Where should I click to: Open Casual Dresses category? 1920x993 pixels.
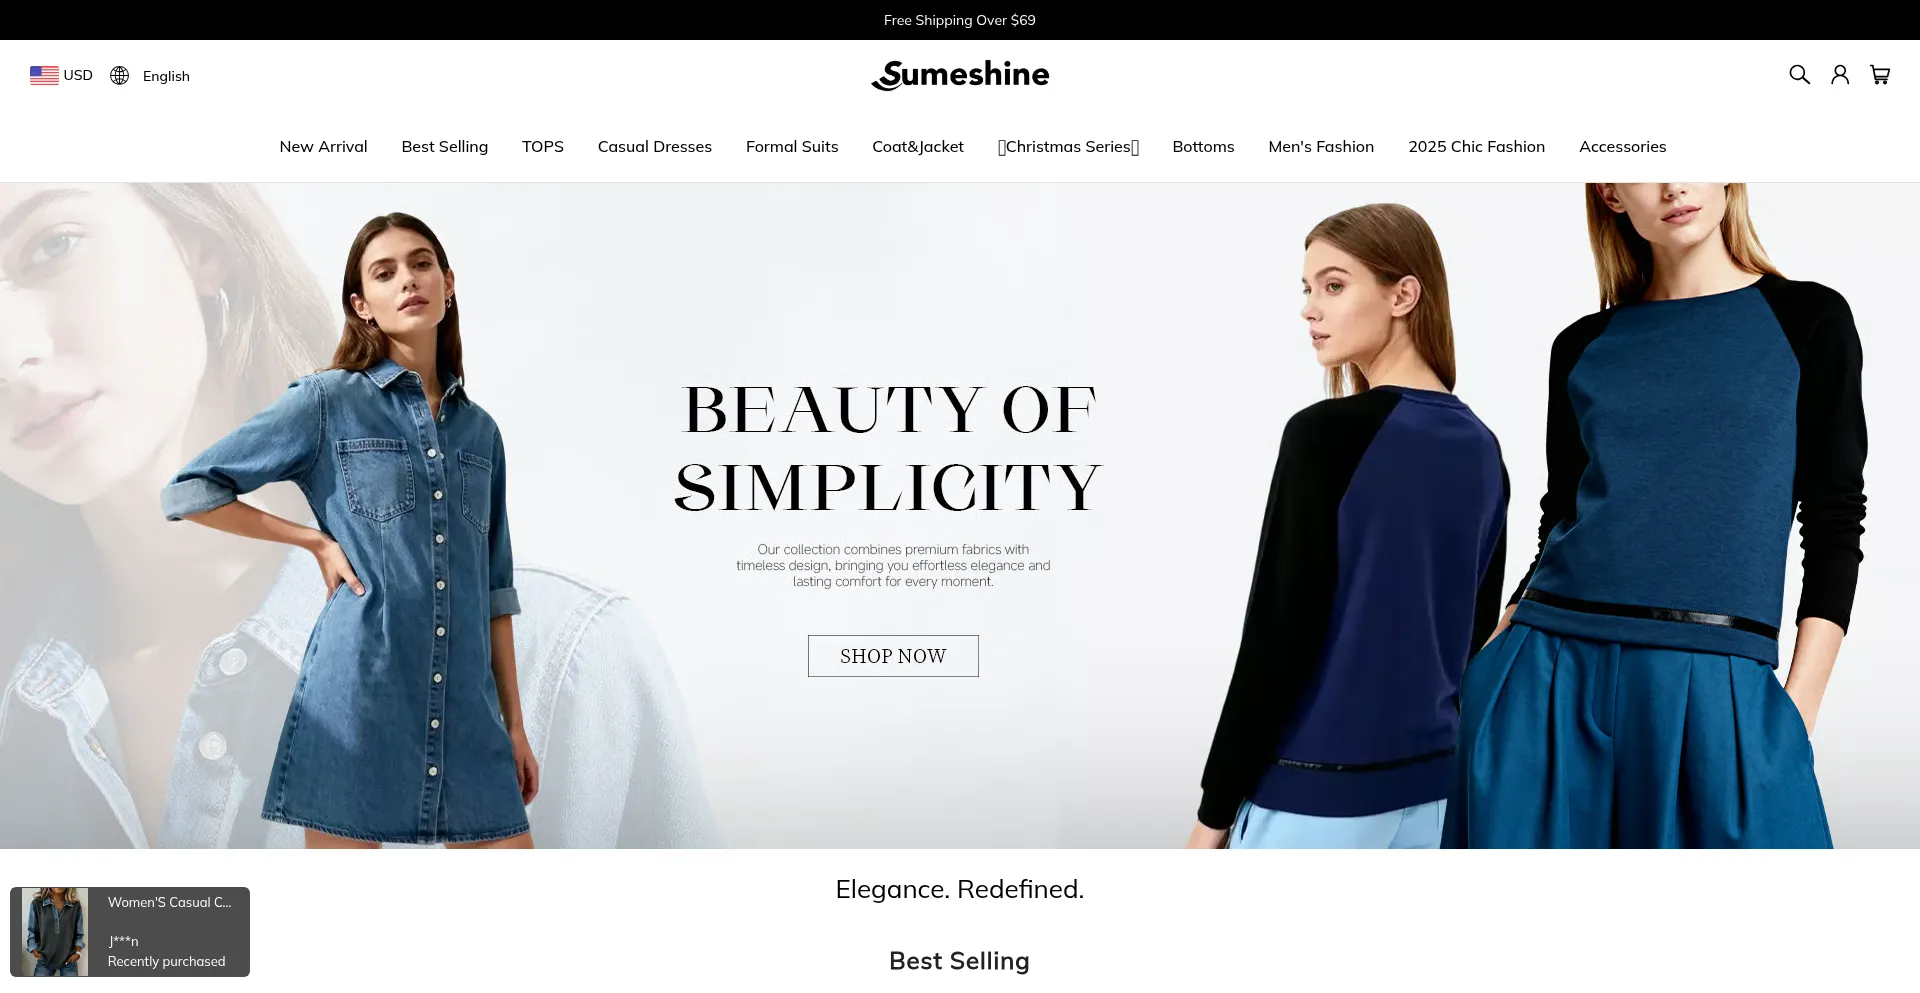coord(655,146)
